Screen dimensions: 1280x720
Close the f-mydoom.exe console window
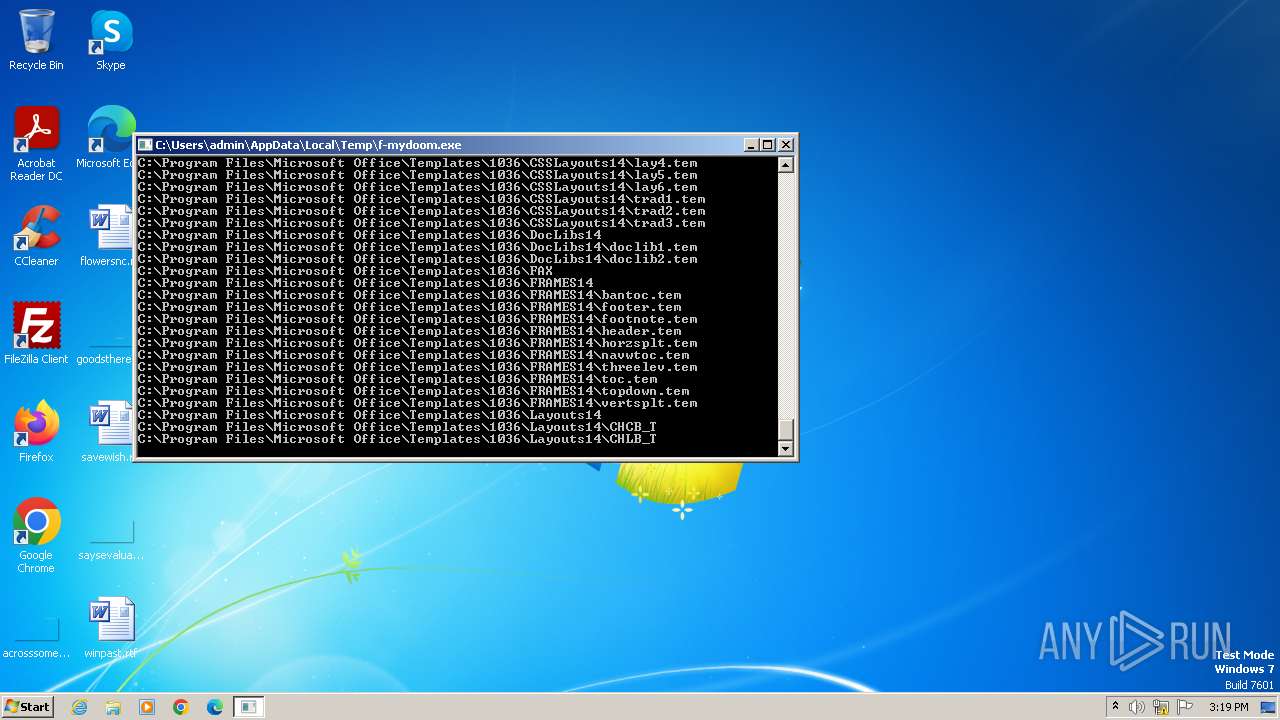click(786, 145)
